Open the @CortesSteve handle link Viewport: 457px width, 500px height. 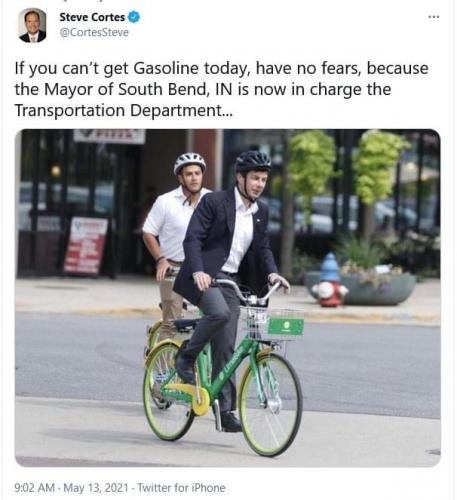click(94, 32)
